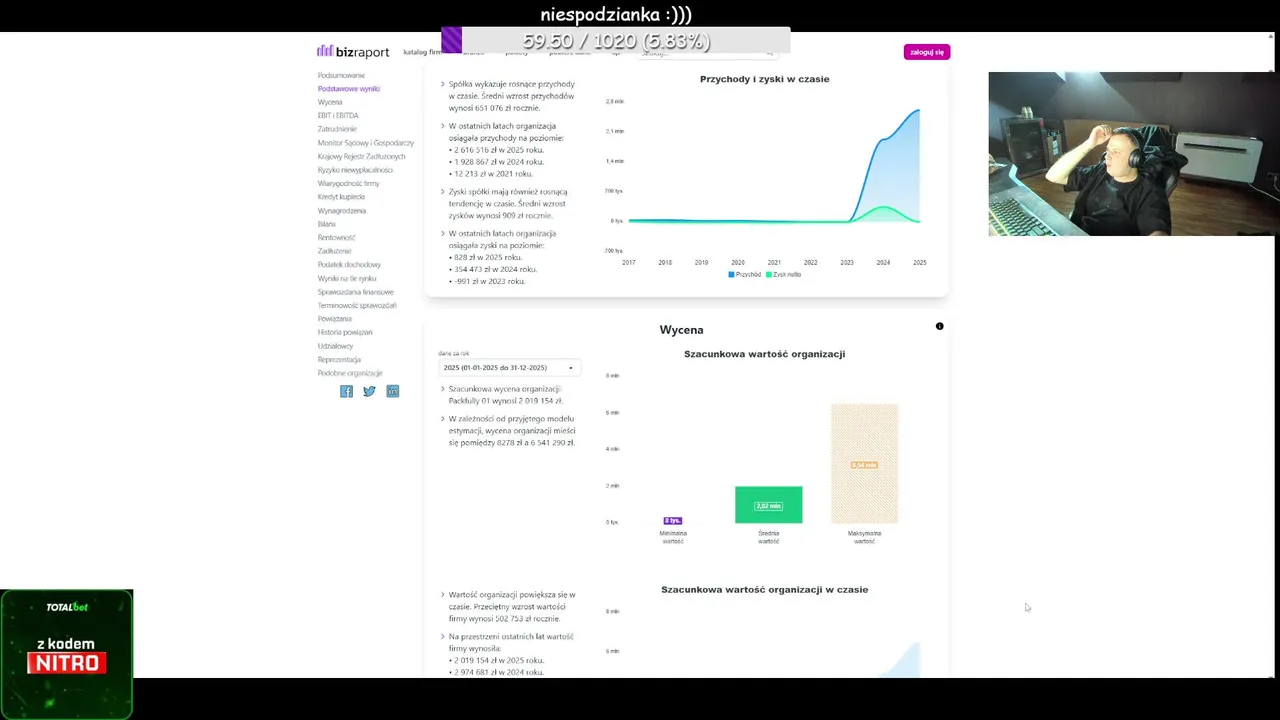
Task: Open the EBIT i EBITDA section
Action: click(338, 116)
